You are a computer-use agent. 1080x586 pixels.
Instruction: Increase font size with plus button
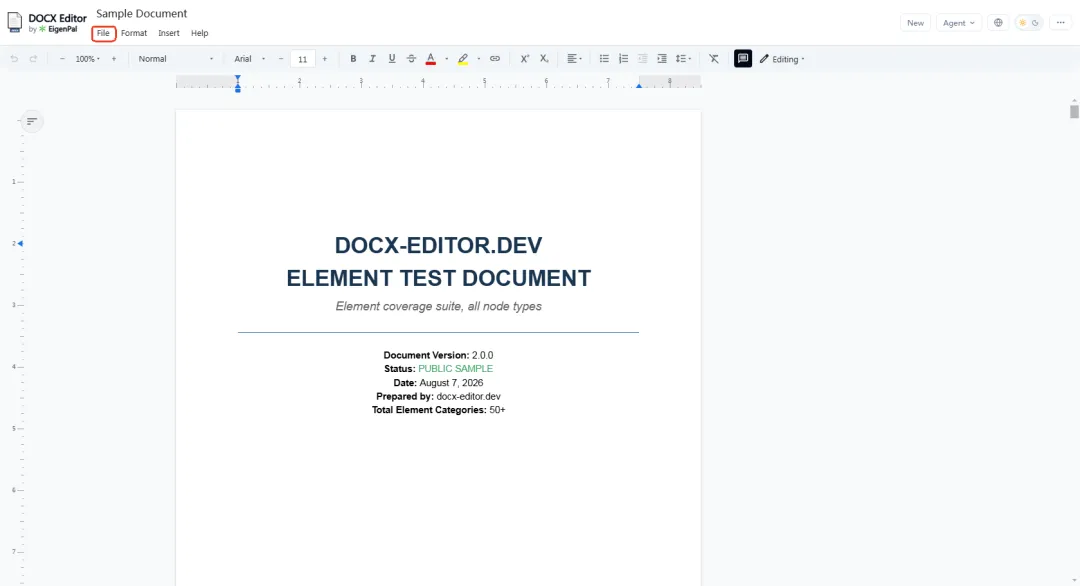pos(324,59)
